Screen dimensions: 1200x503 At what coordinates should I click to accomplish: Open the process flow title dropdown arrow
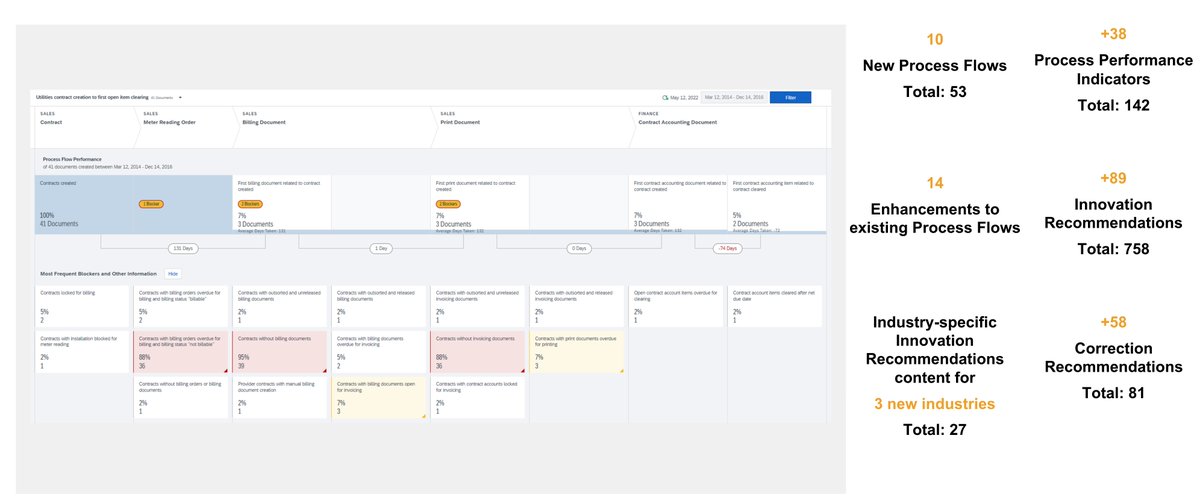tap(181, 97)
